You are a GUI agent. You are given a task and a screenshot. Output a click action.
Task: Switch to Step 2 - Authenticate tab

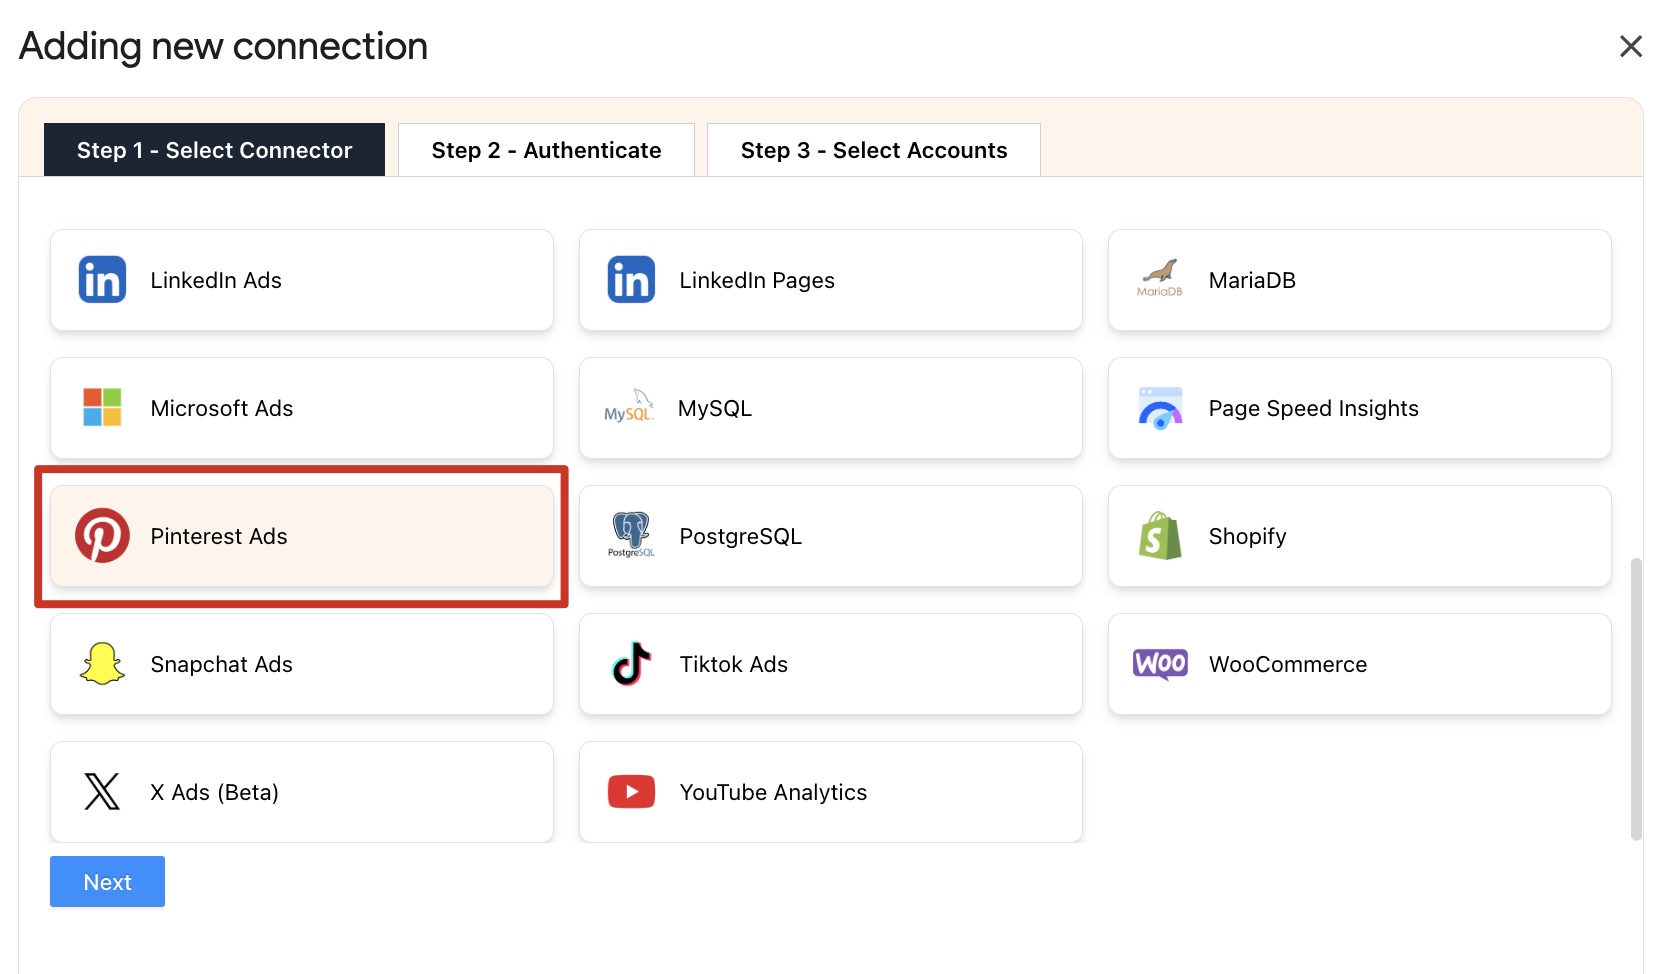(x=546, y=150)
